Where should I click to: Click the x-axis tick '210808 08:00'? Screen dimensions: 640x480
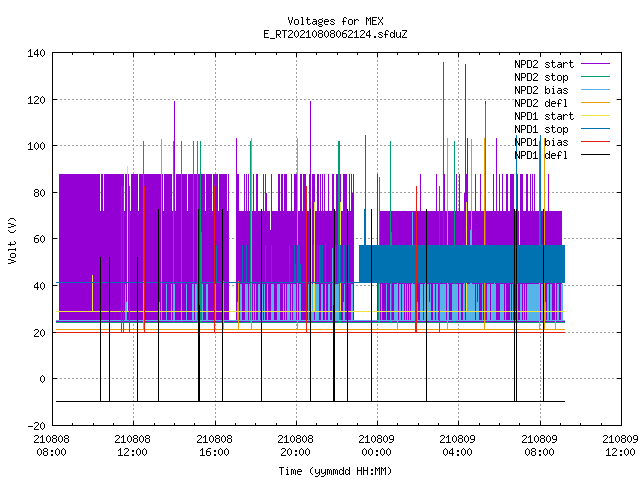[51, 446]
